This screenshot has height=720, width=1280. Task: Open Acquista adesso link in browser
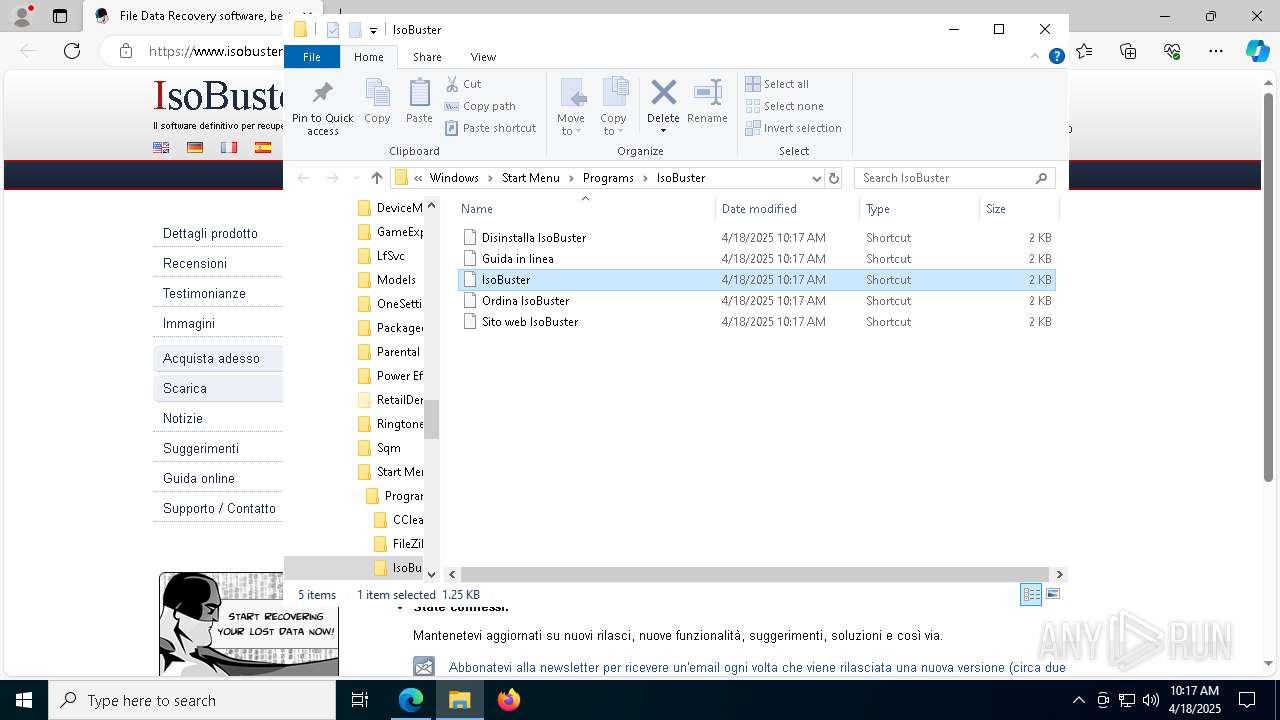(211, 358)
